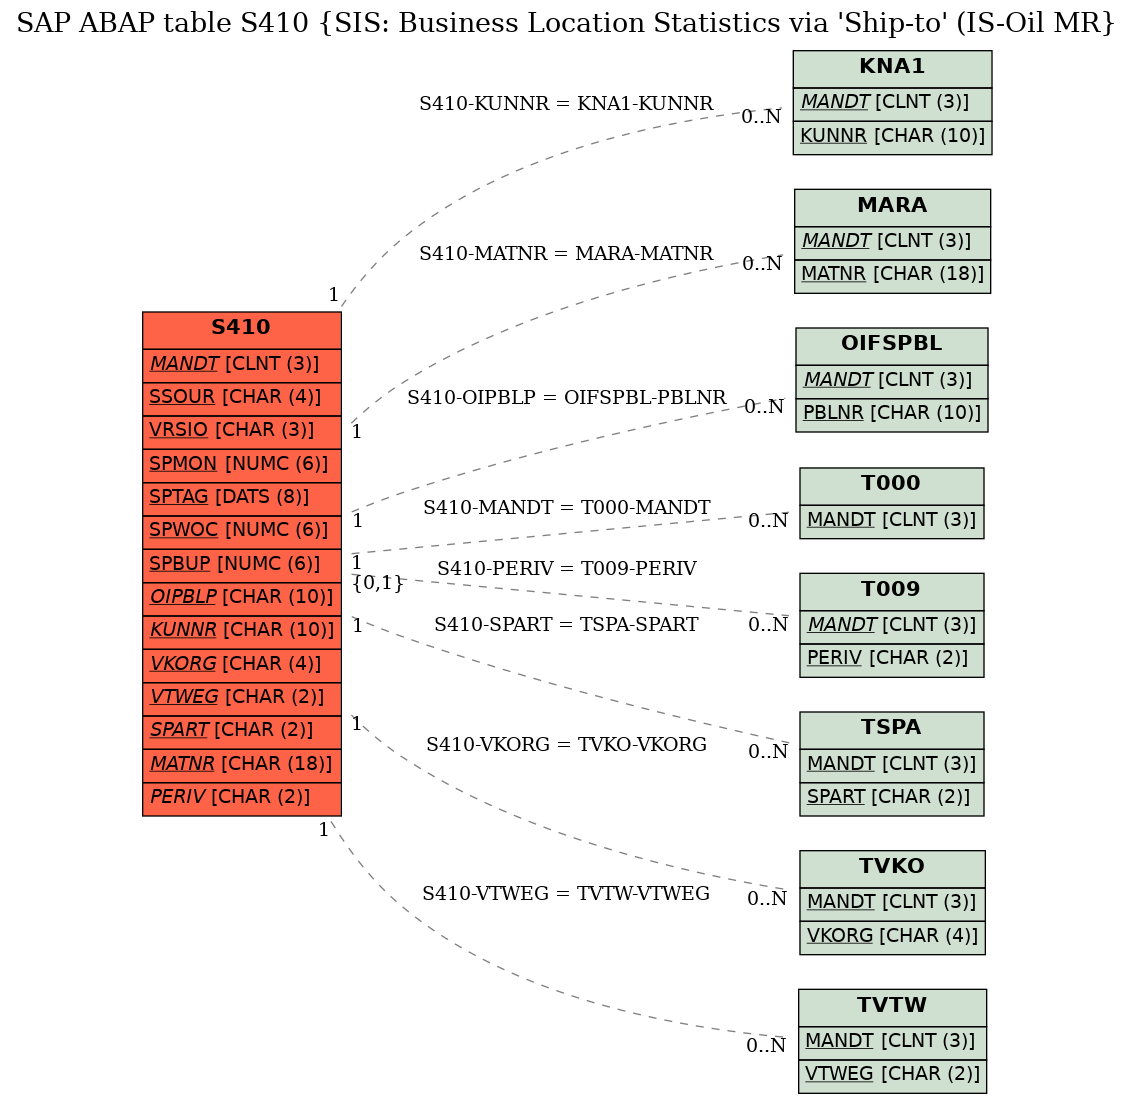This screenshot has height=1104, width=1133.
Task: Click the S410-PERIV = T009-PERIV label
Action: click(567, 569)
